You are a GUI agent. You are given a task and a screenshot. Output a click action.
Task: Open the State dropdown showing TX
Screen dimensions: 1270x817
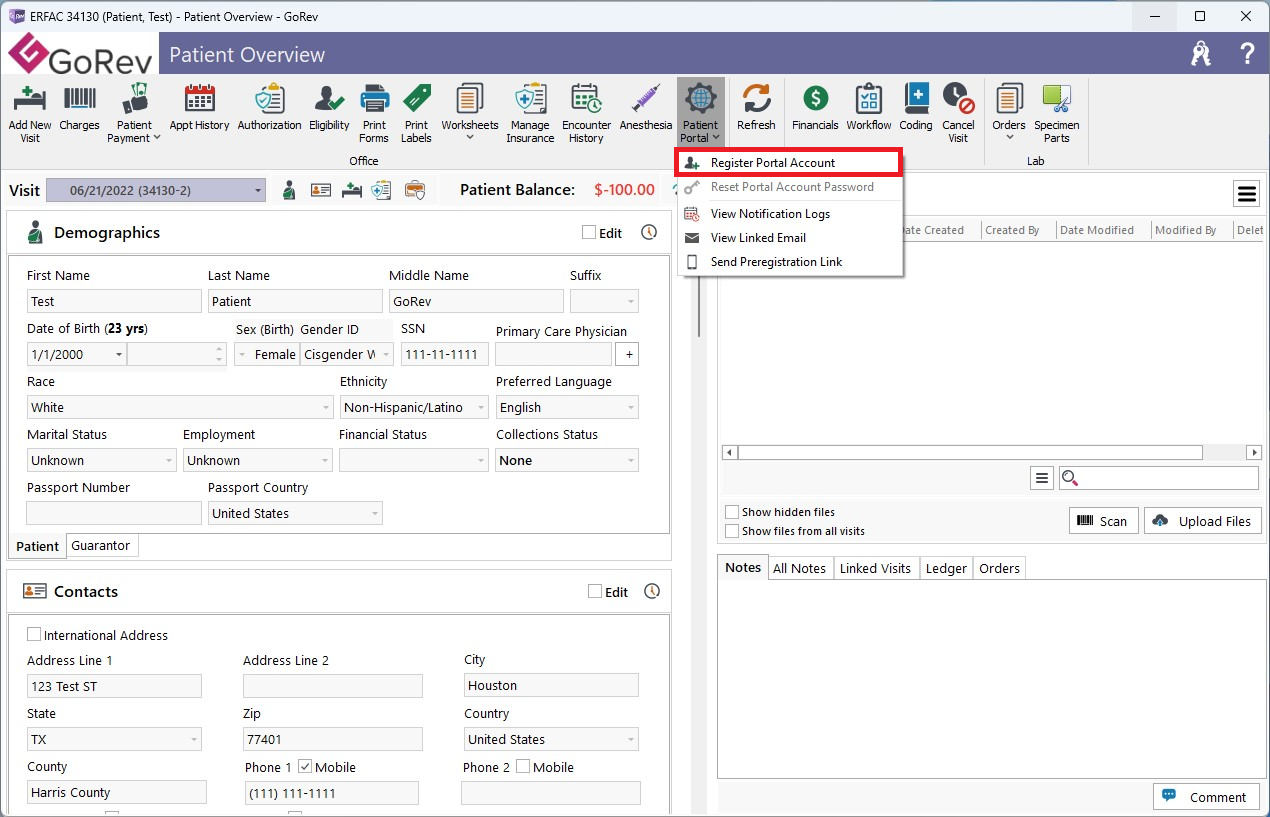coord(114,739)
